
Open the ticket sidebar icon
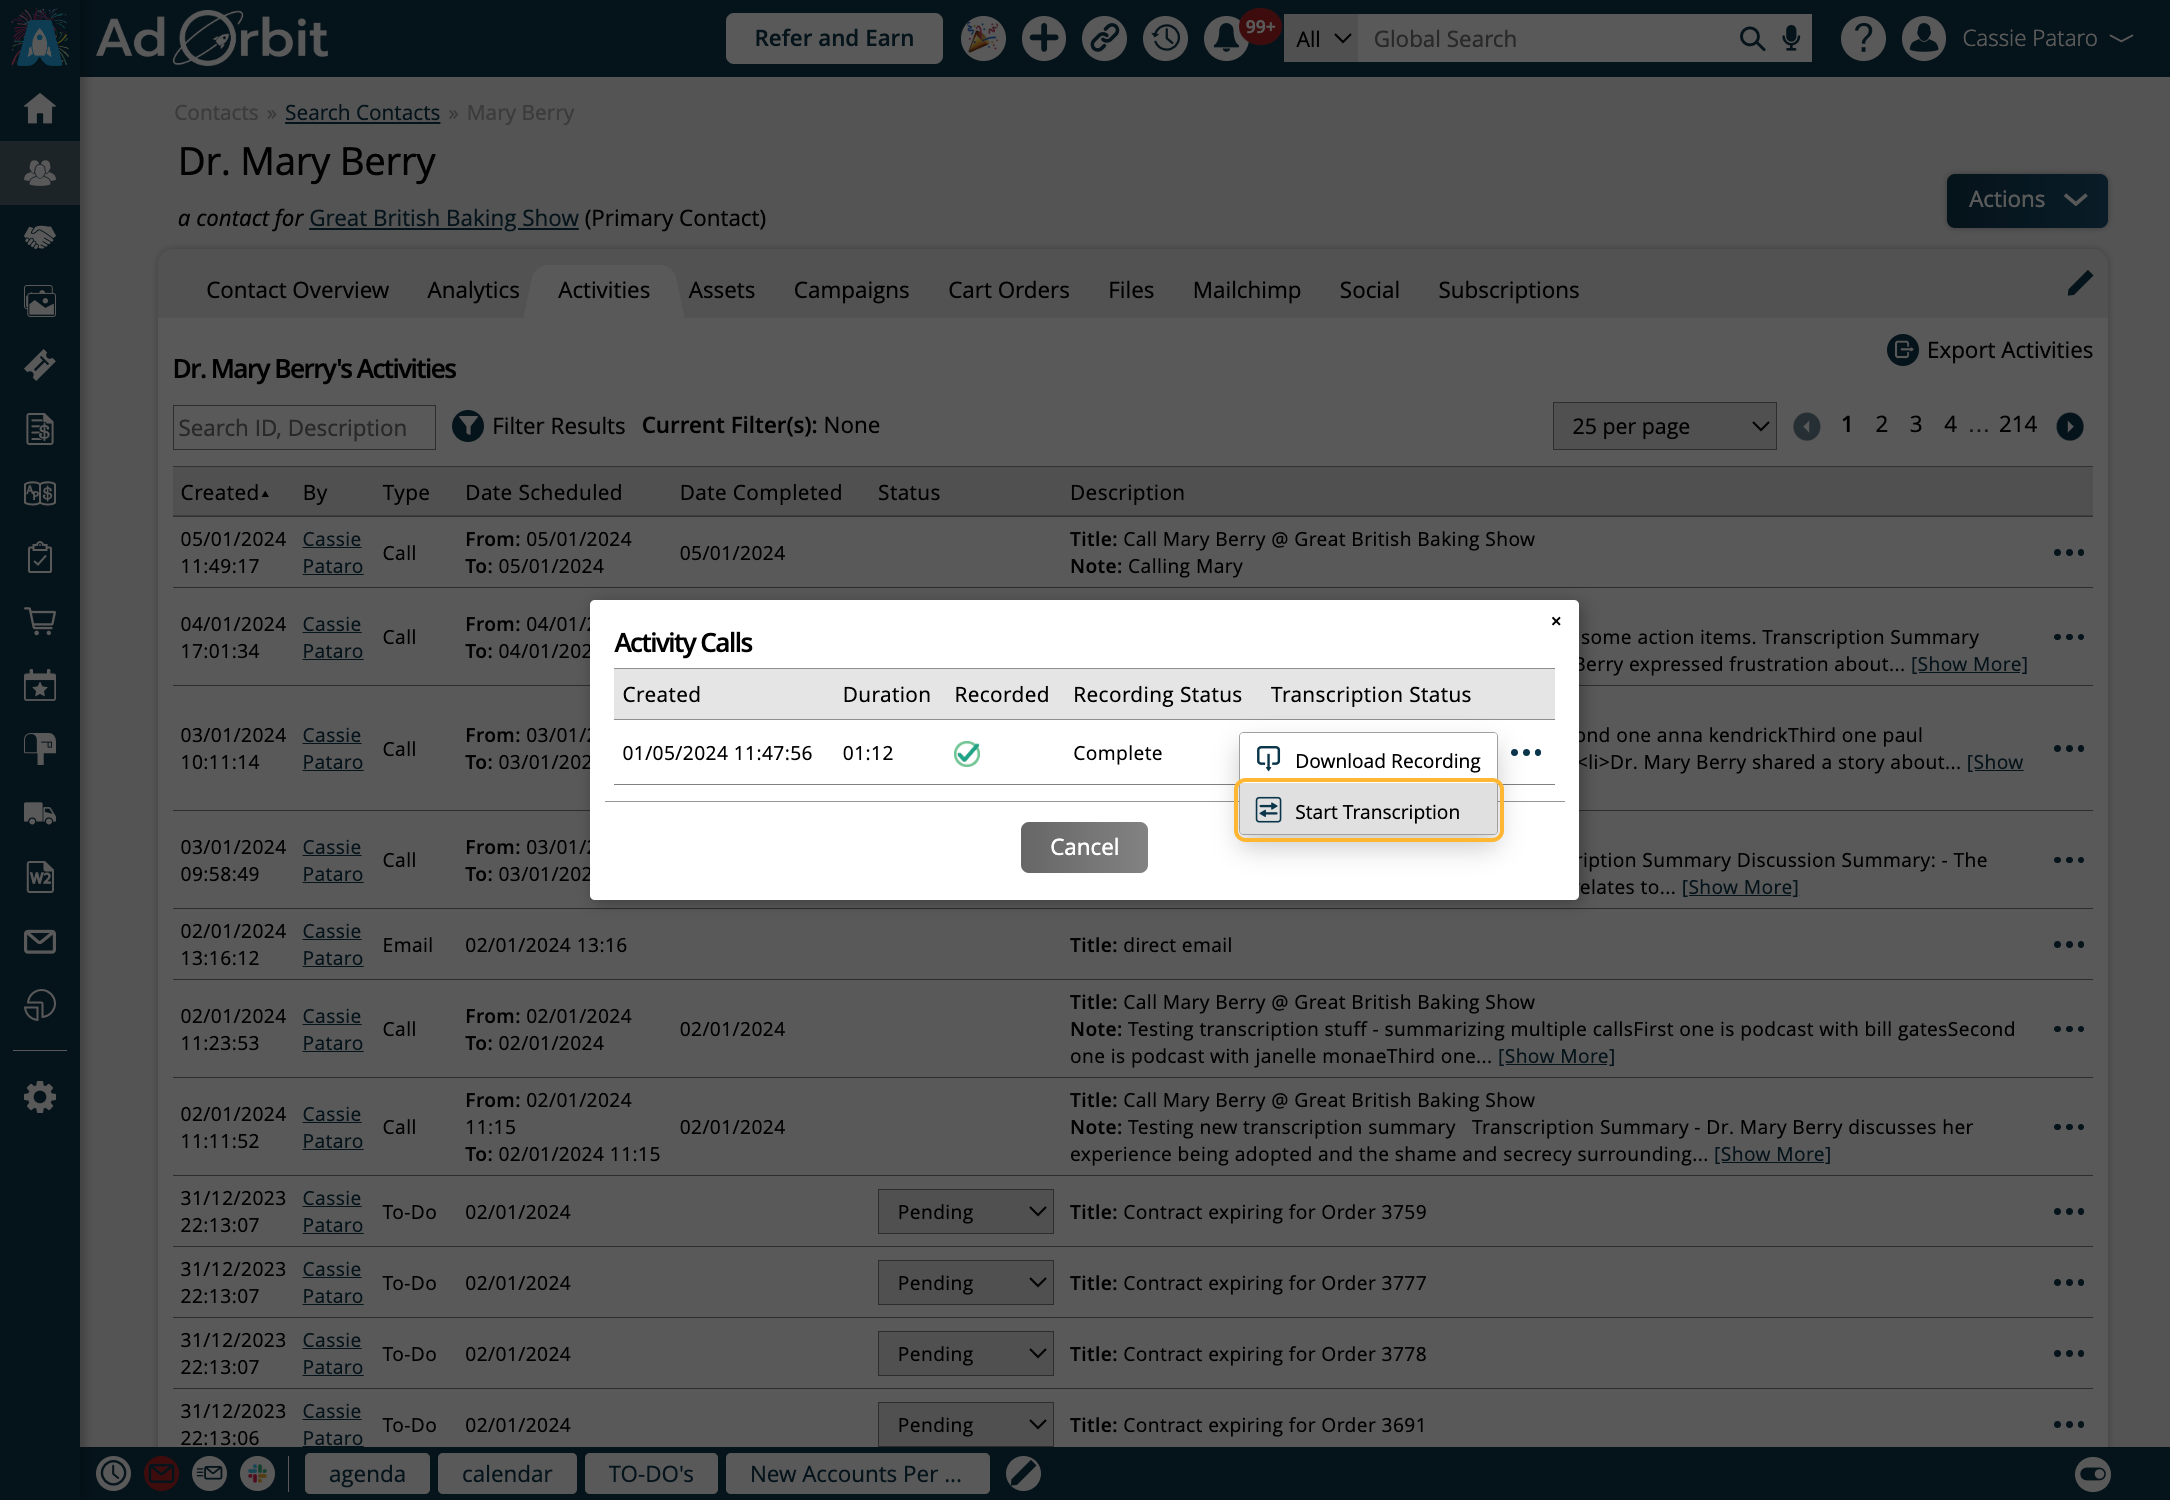coord(40,365)
